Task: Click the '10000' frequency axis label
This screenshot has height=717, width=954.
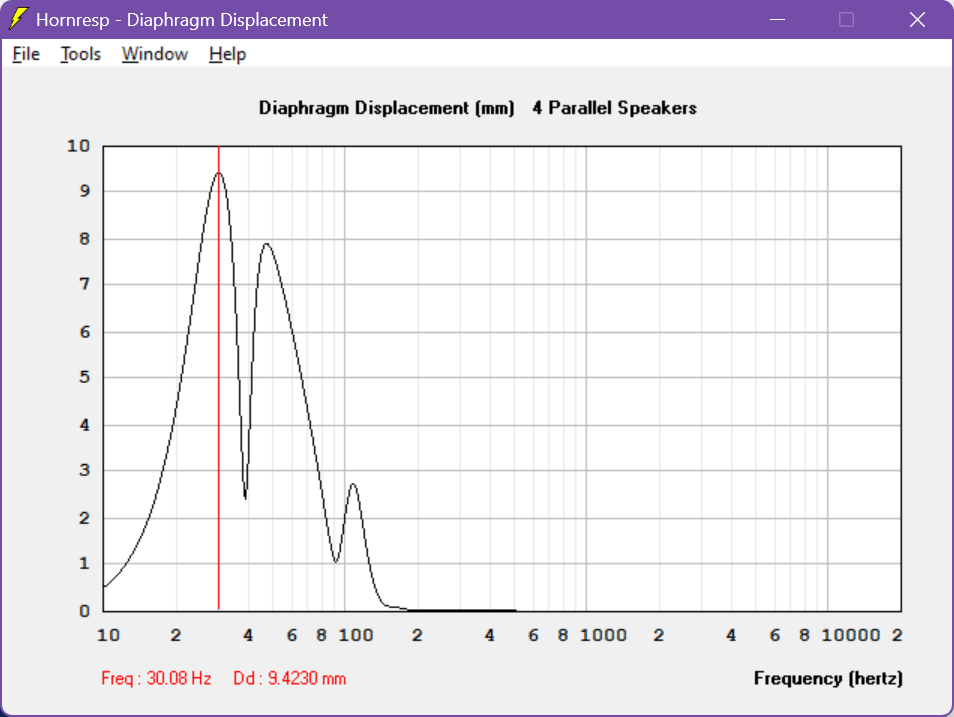Action: [851, 635]
